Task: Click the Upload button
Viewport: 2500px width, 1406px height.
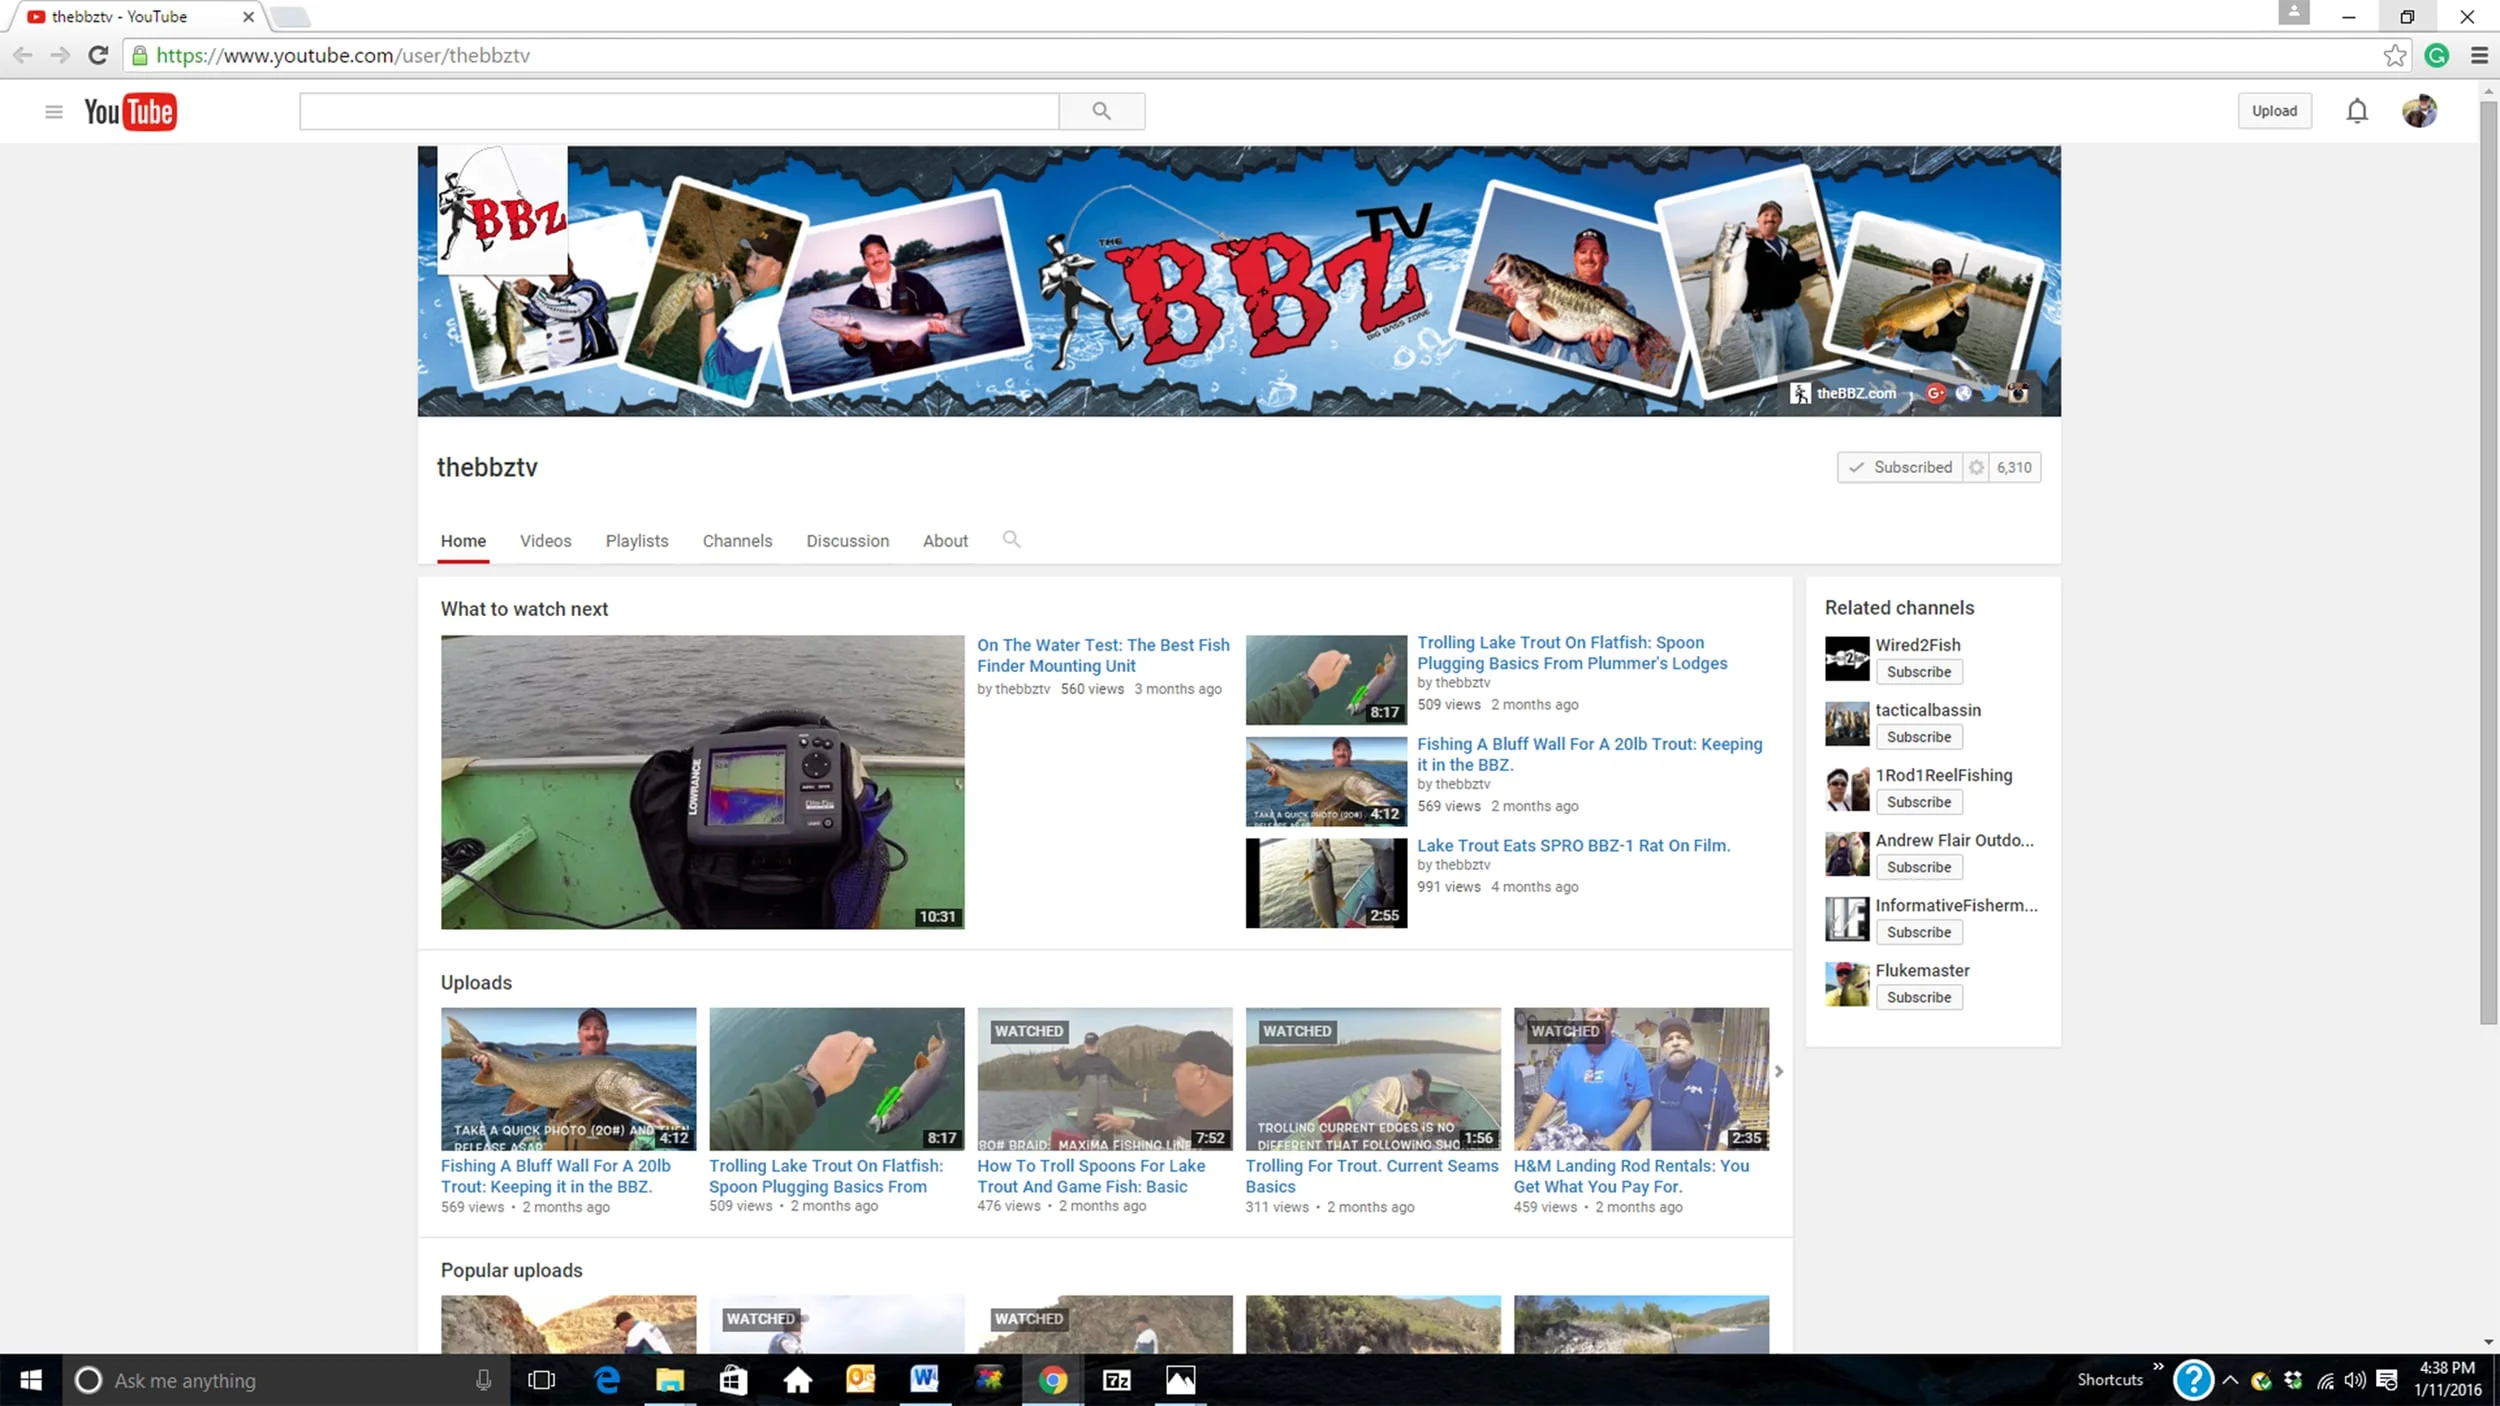Action: 2274,111
